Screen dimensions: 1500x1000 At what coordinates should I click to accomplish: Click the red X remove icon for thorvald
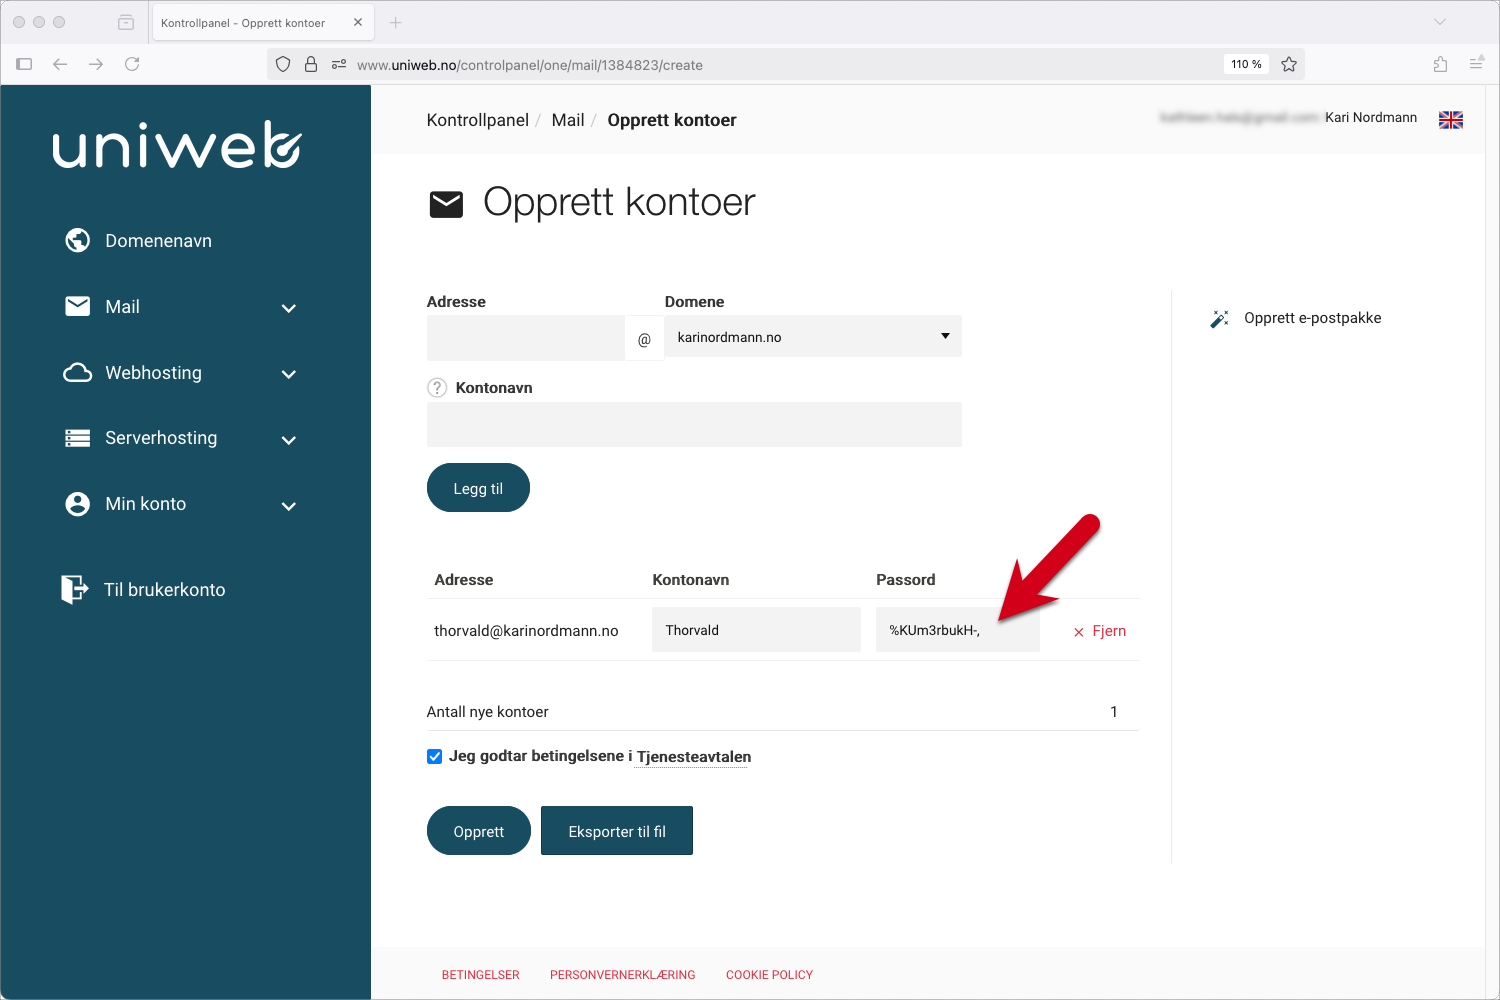click(x=1079, y=632)
